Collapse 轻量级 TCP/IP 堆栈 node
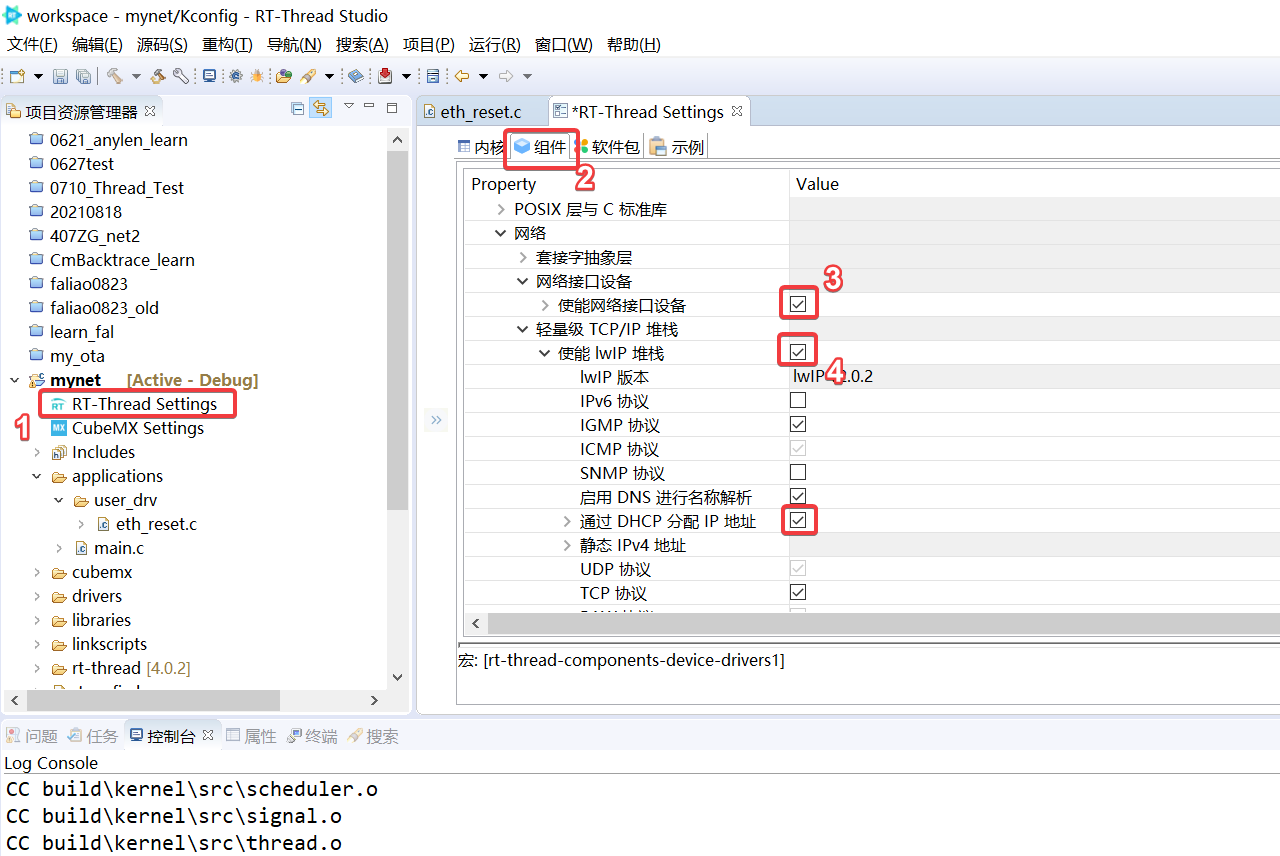1280x856 pixels. 523,329
